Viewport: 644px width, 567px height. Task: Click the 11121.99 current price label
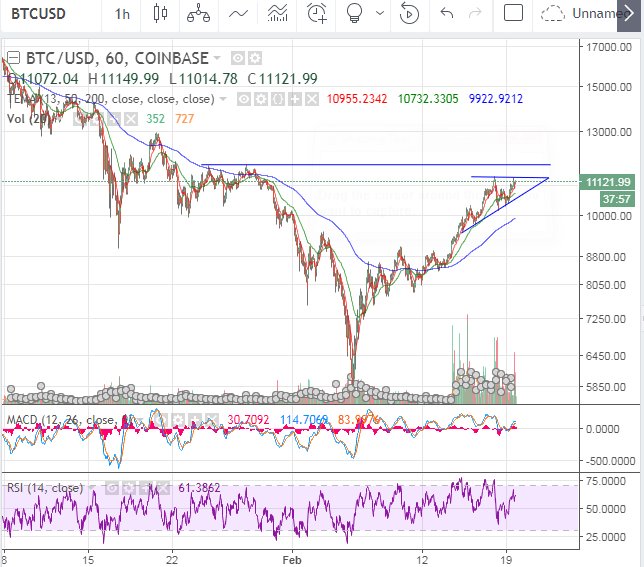[607, 182]
